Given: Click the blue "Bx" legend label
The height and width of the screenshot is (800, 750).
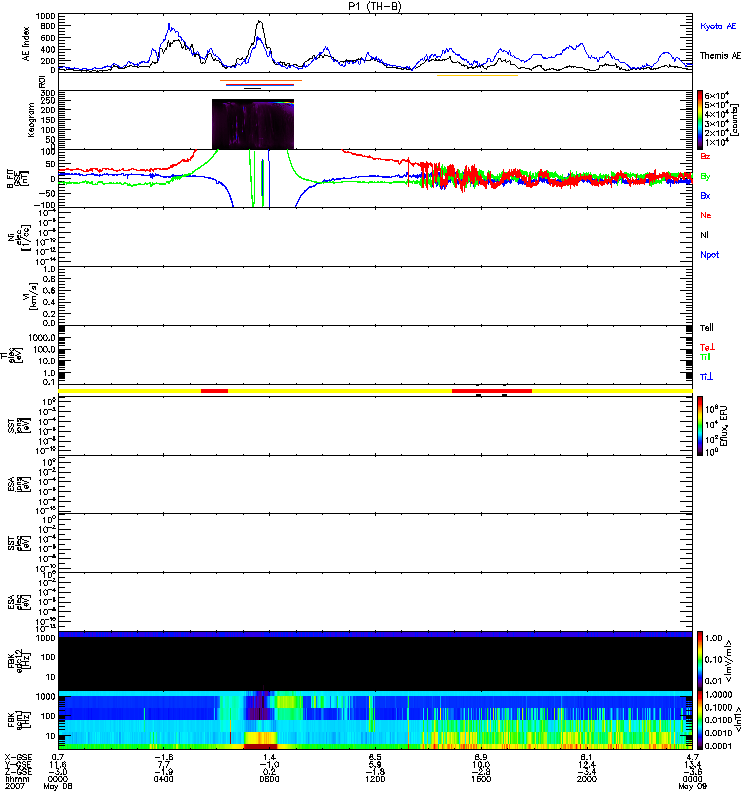Looking at the screenshot, I should (x=705, y=195).
